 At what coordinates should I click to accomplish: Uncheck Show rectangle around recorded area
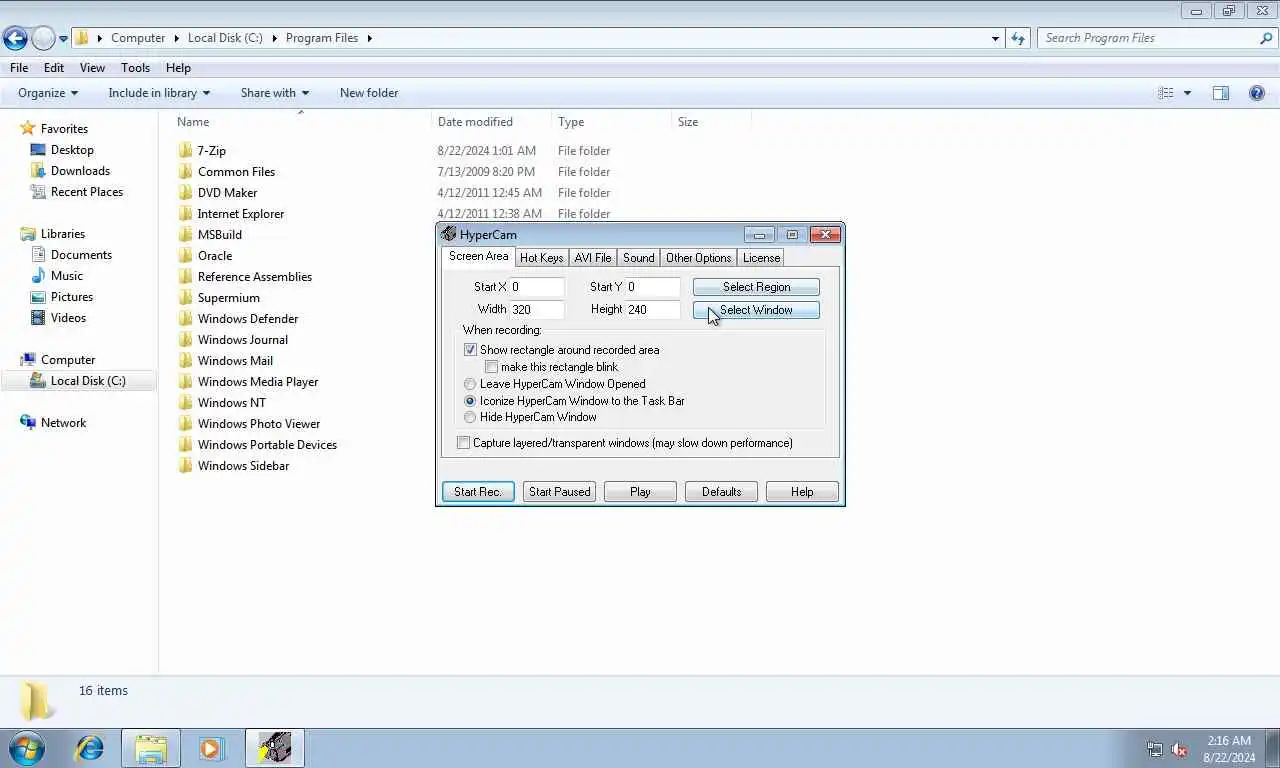(470, 350)
